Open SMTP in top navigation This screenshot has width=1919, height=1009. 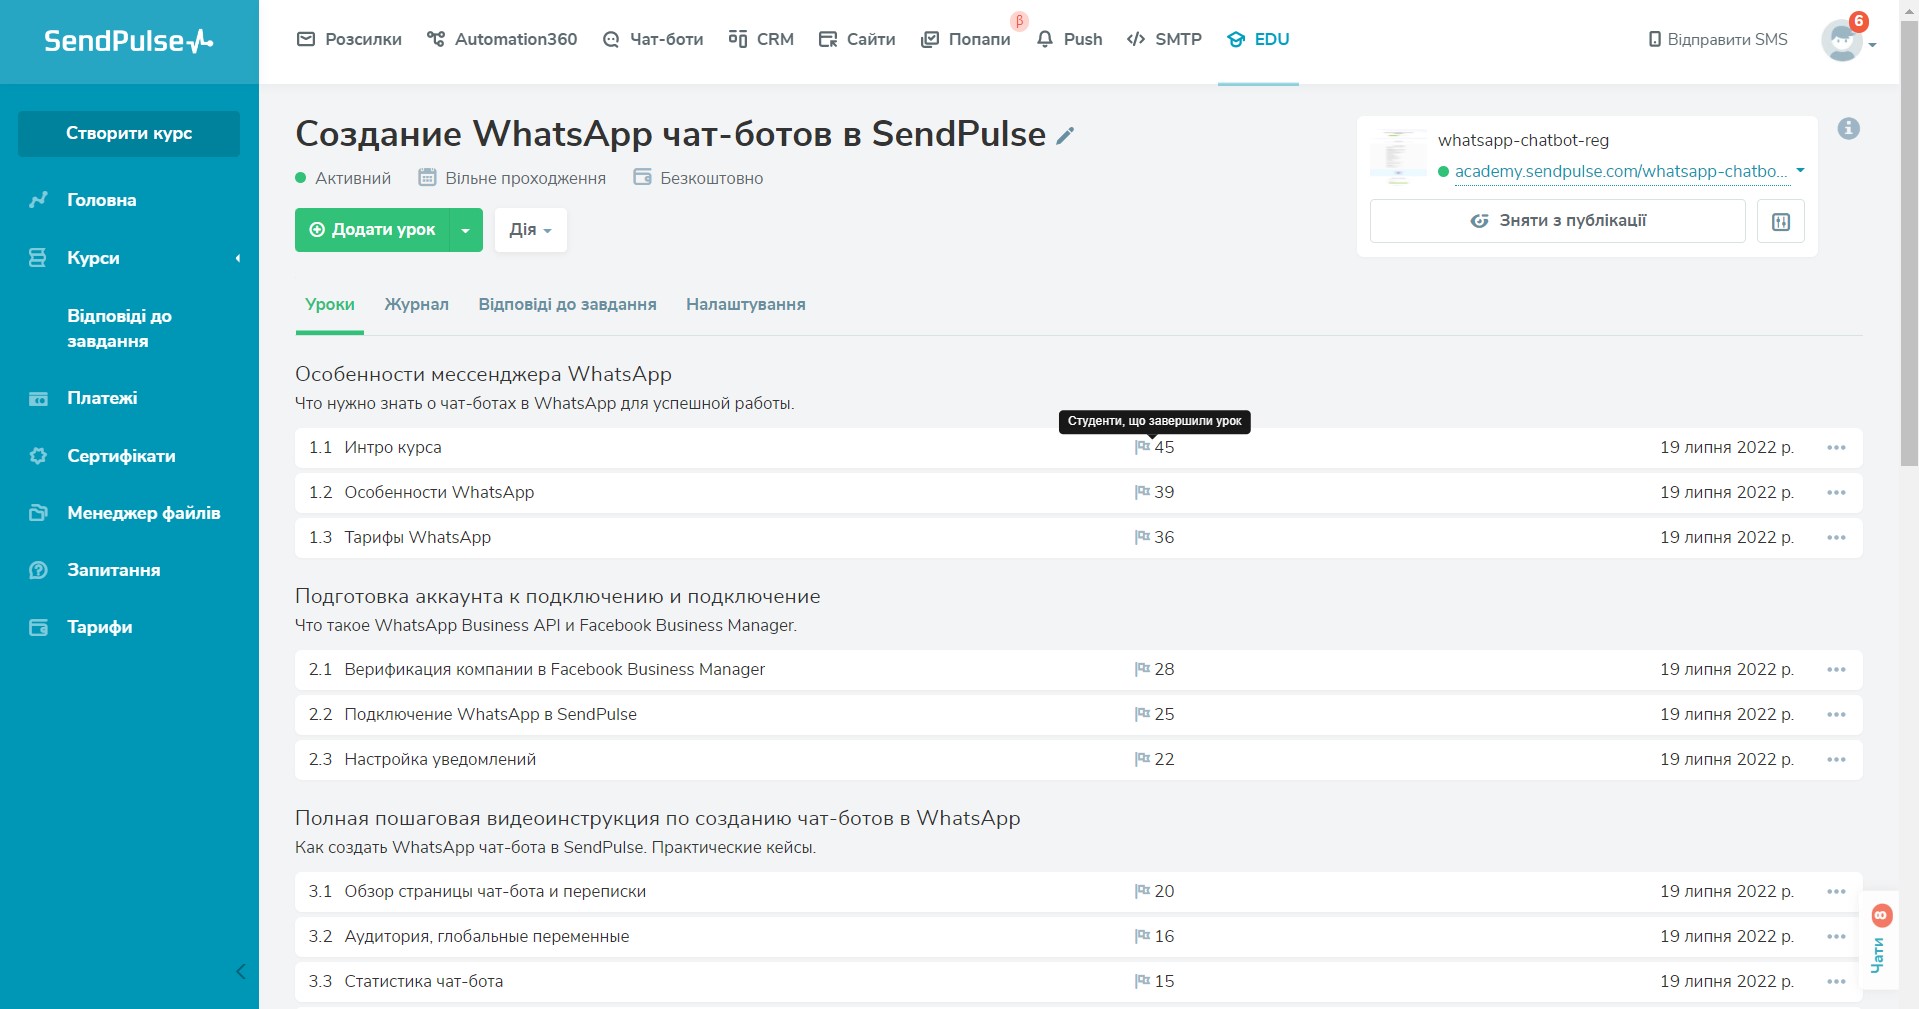click(x=1164, y=39)
